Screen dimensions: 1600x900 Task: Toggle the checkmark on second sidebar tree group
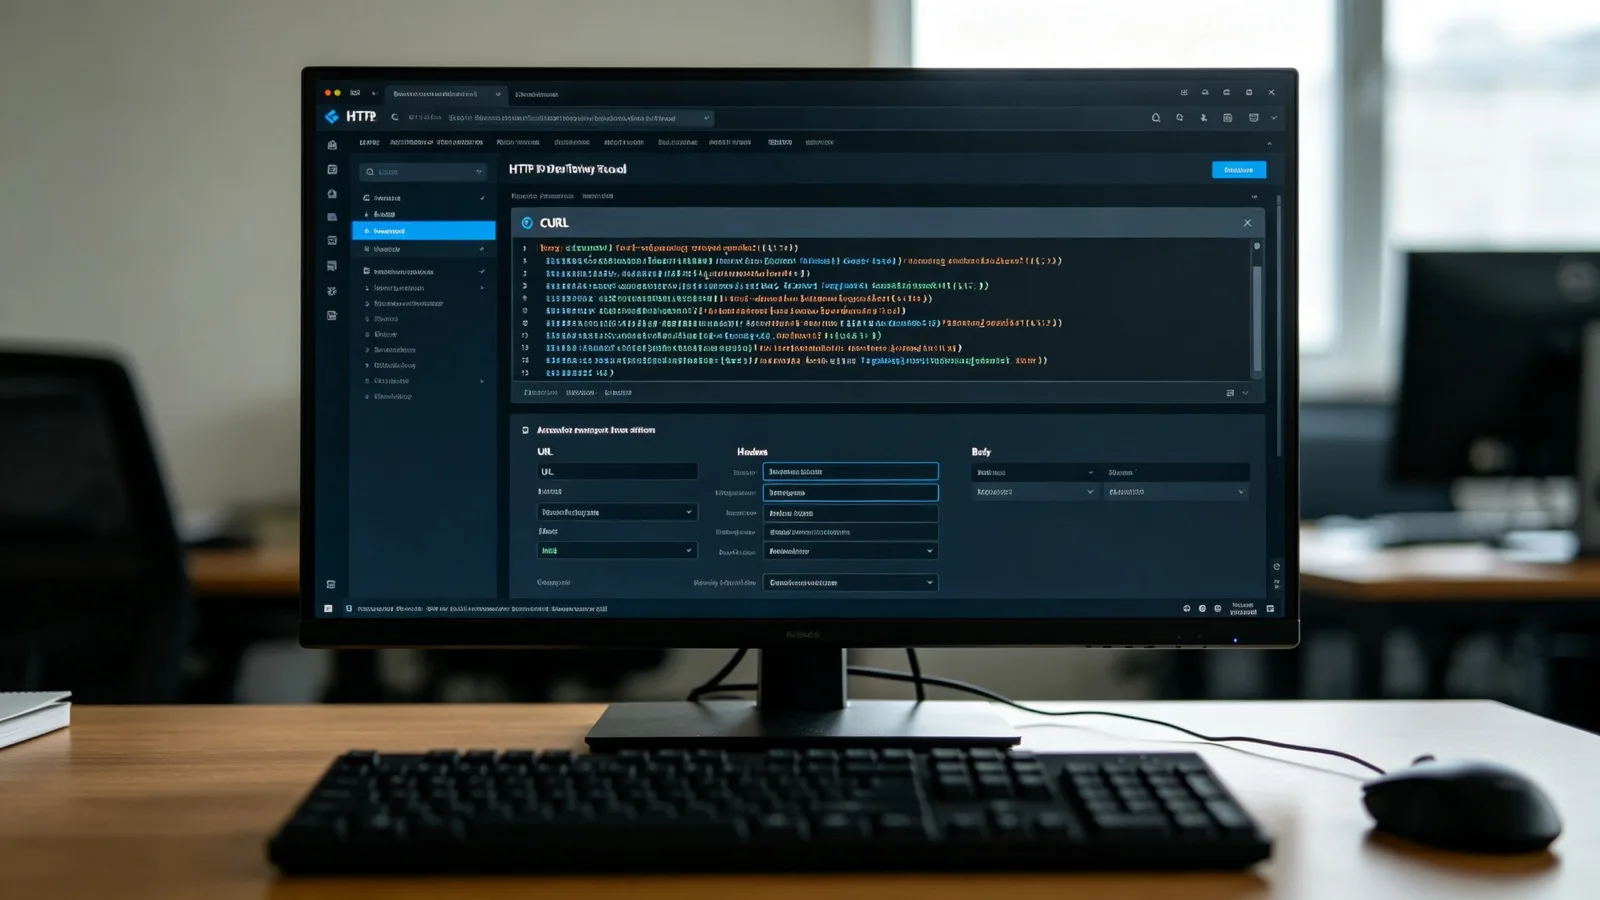[x=482, y=271]
